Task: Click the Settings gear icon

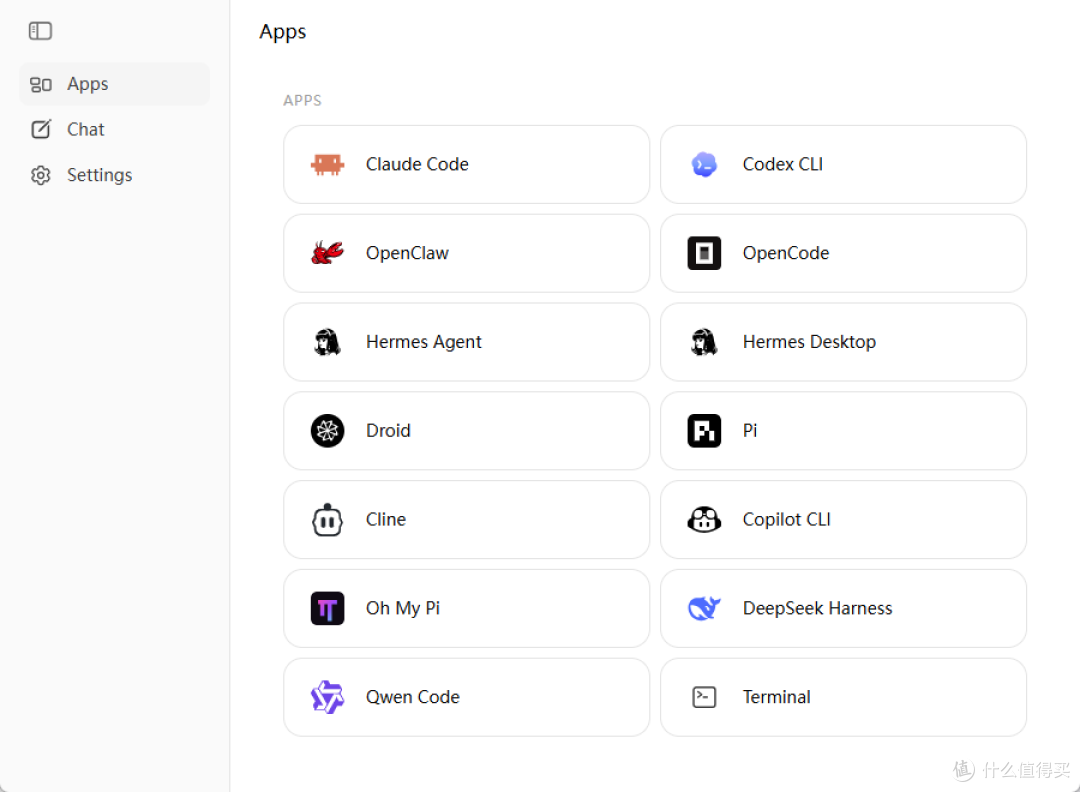Action: click(41, 175)
